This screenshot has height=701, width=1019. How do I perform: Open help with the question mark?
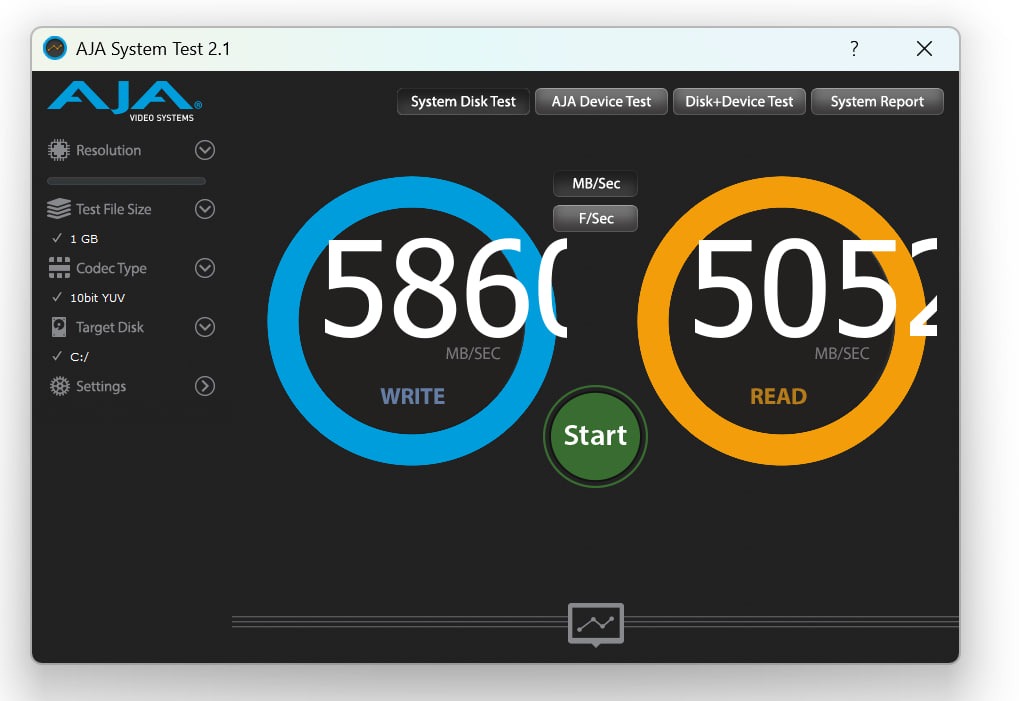click(854, 48)
